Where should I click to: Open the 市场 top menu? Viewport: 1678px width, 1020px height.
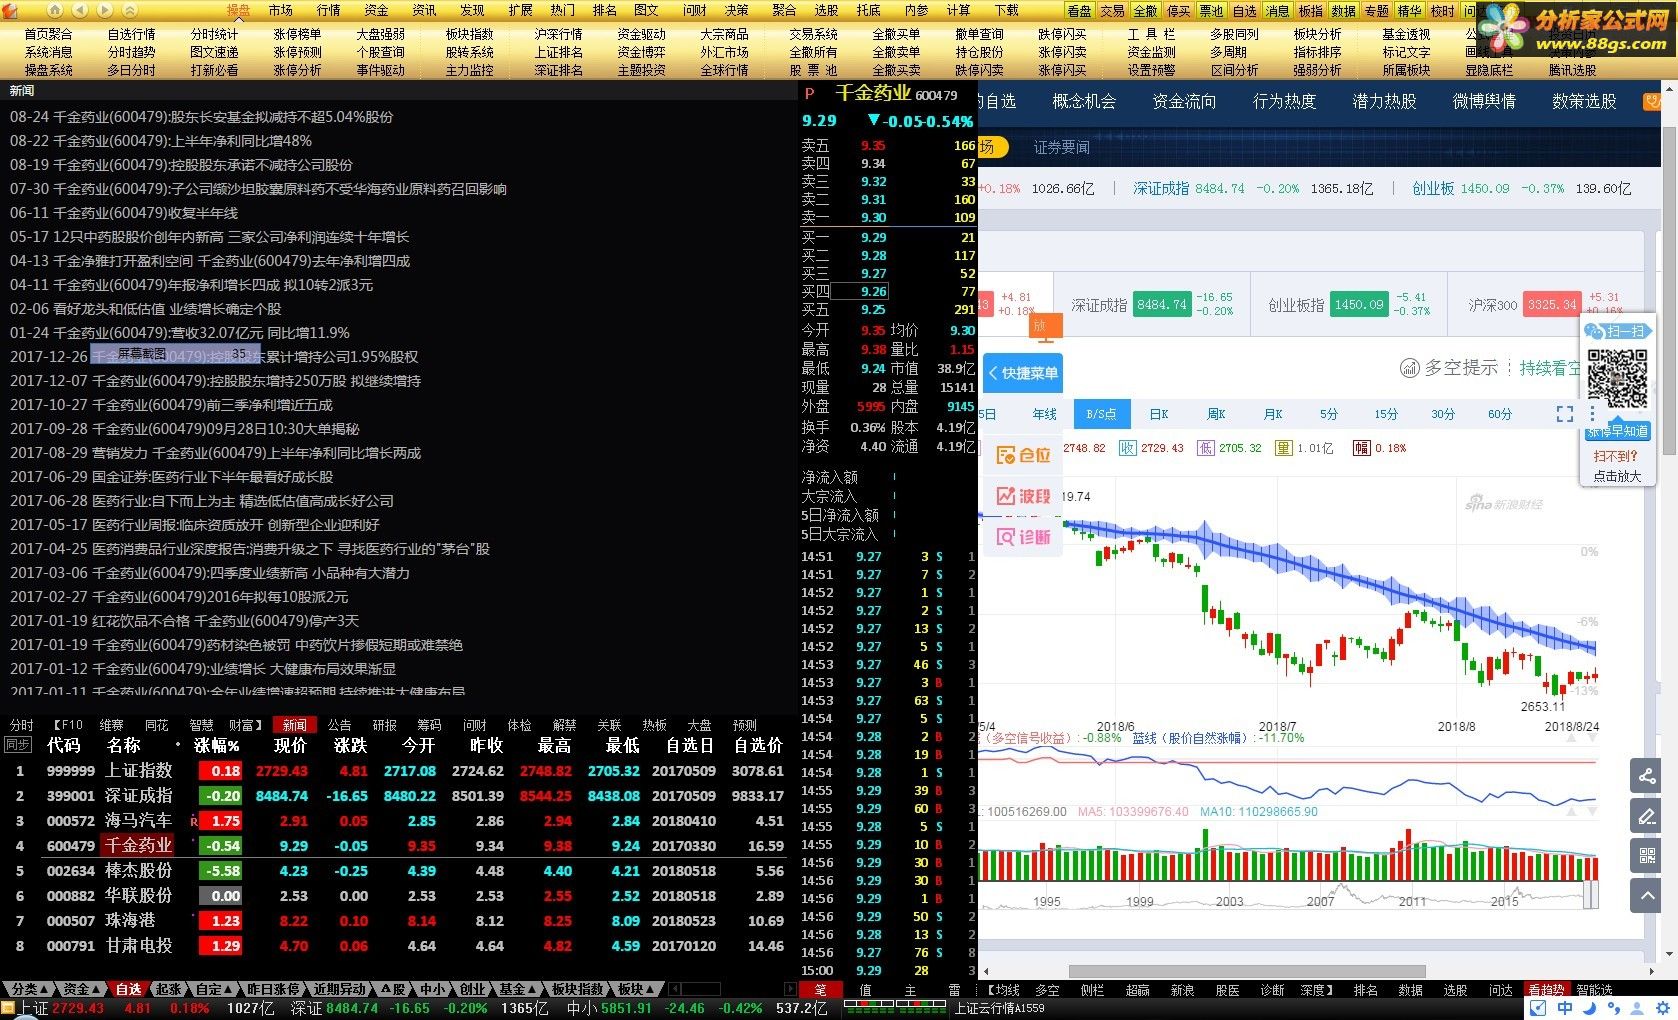pyautogui.click(x=281, y=10)
